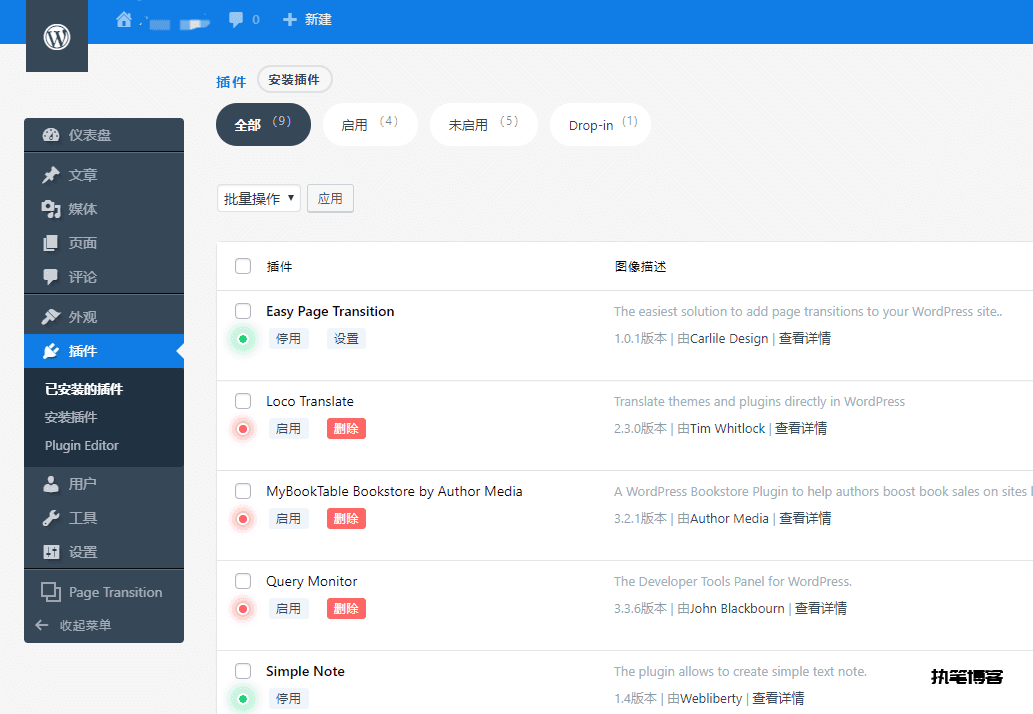Open 设置 sliders icon
Viewport: 1033px width, 714px height.
tap(51, 552)
